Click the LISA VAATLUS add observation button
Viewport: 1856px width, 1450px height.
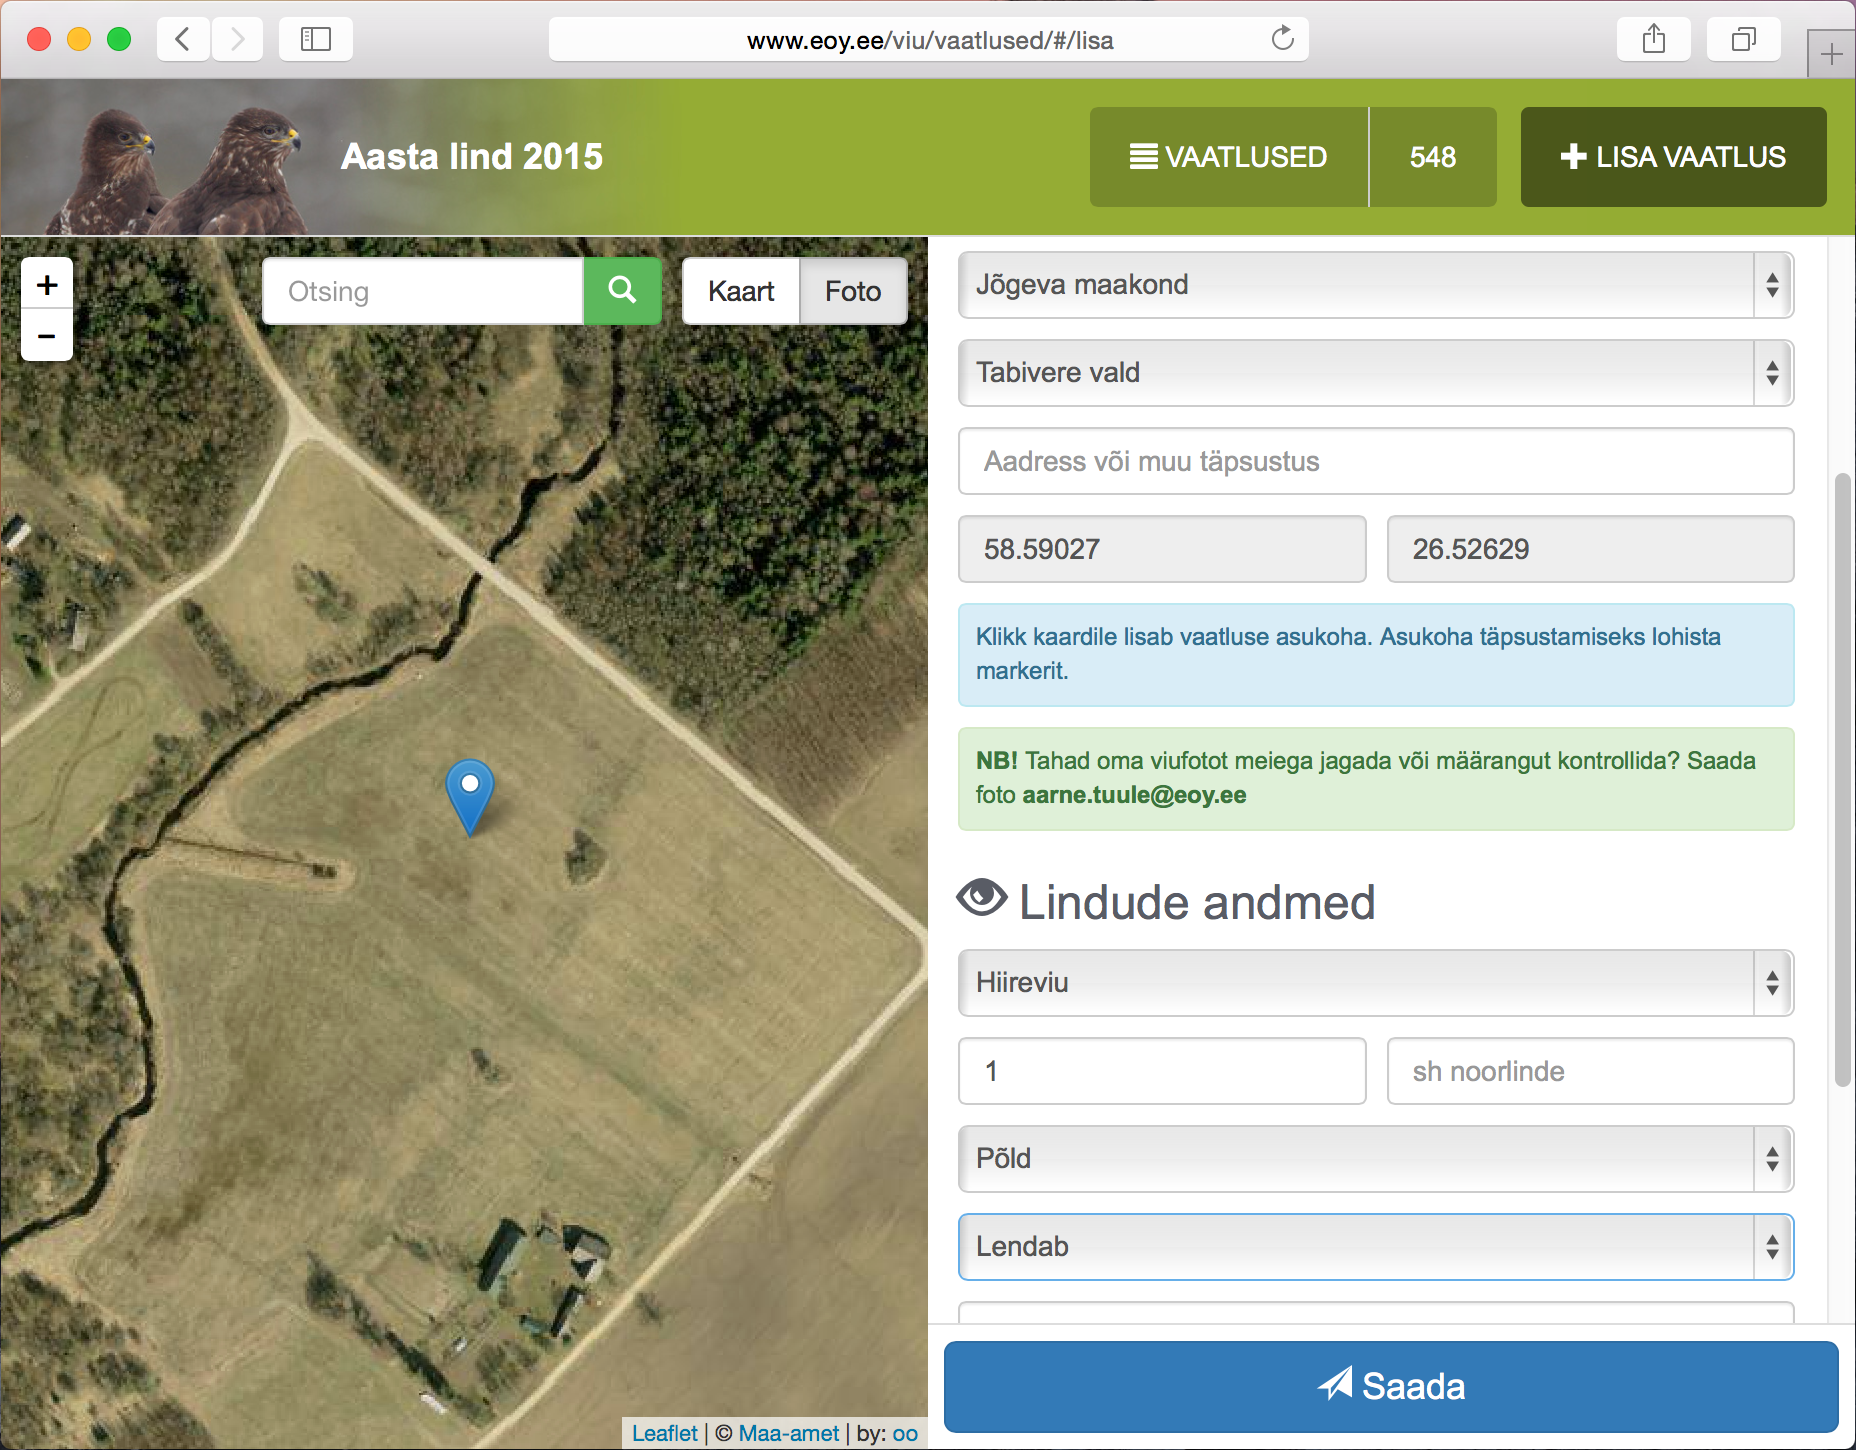1673,157
